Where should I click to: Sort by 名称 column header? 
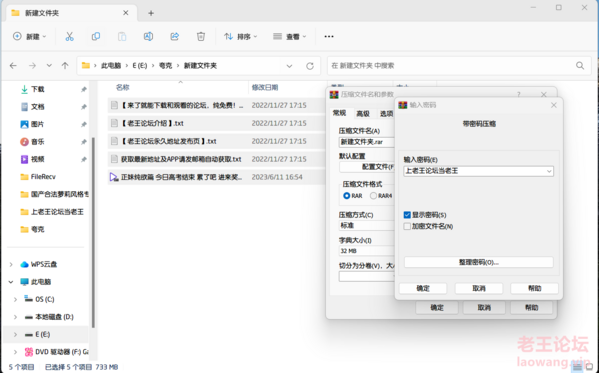[123, 88]
